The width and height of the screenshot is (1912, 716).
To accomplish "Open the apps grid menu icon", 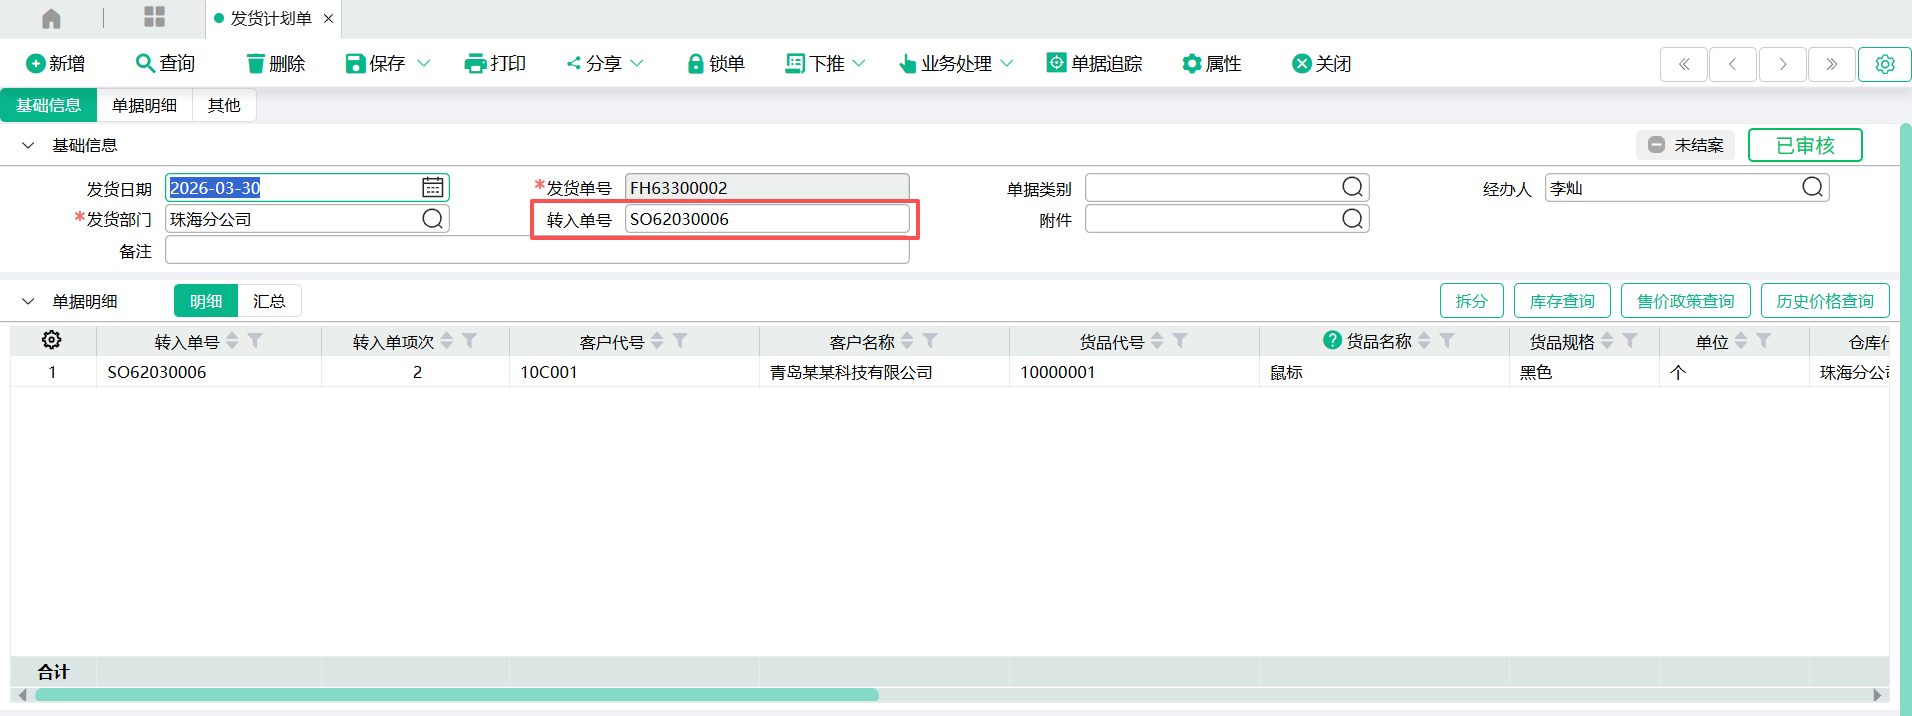I will [x=154, y=17].
